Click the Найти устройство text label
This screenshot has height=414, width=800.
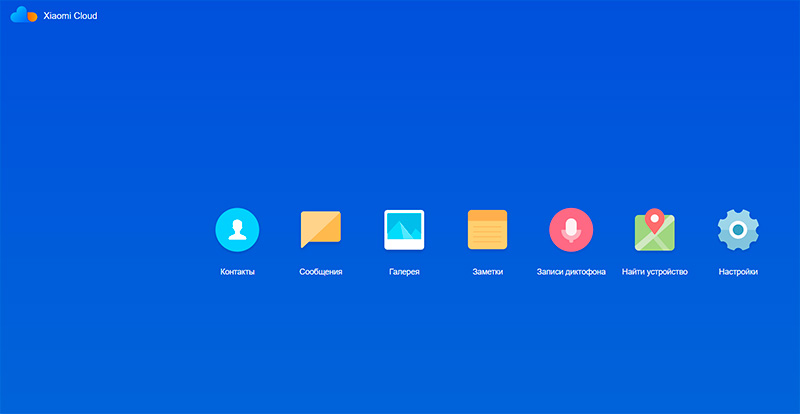pyautogui.click(x=654, y=272)
